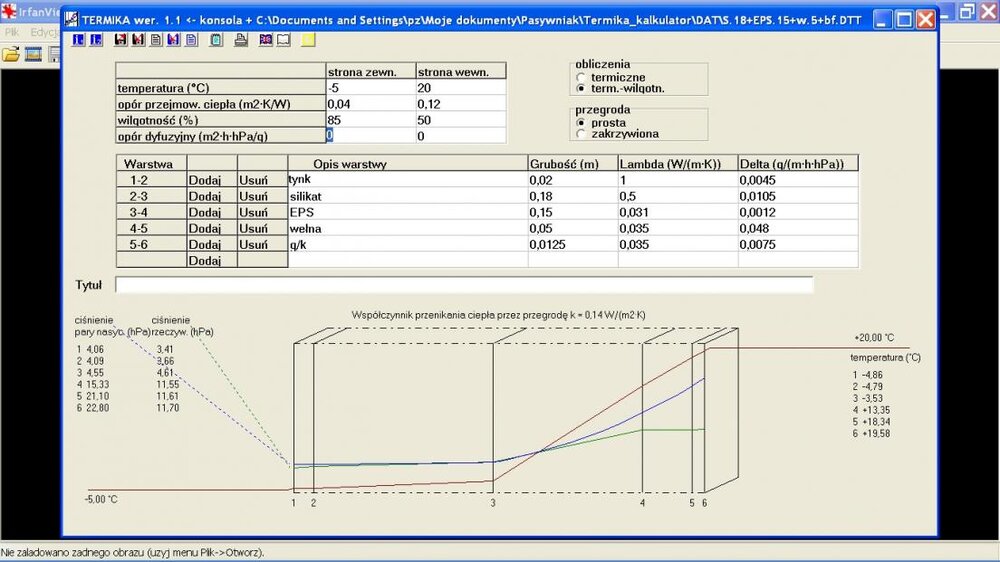The image size is (1000, 562).
Task: Select the "termiczne" calculation option
Action: (x=581, y=77)
